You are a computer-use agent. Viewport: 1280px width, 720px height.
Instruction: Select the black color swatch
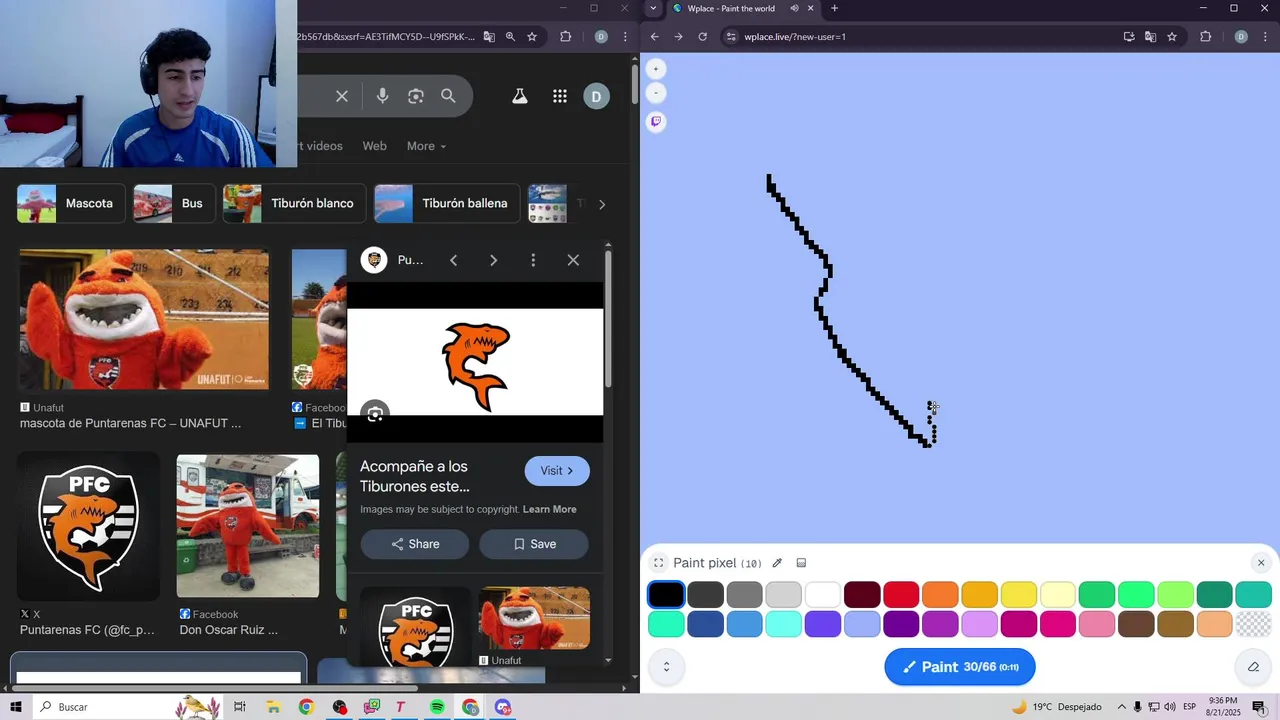(666, 594)
